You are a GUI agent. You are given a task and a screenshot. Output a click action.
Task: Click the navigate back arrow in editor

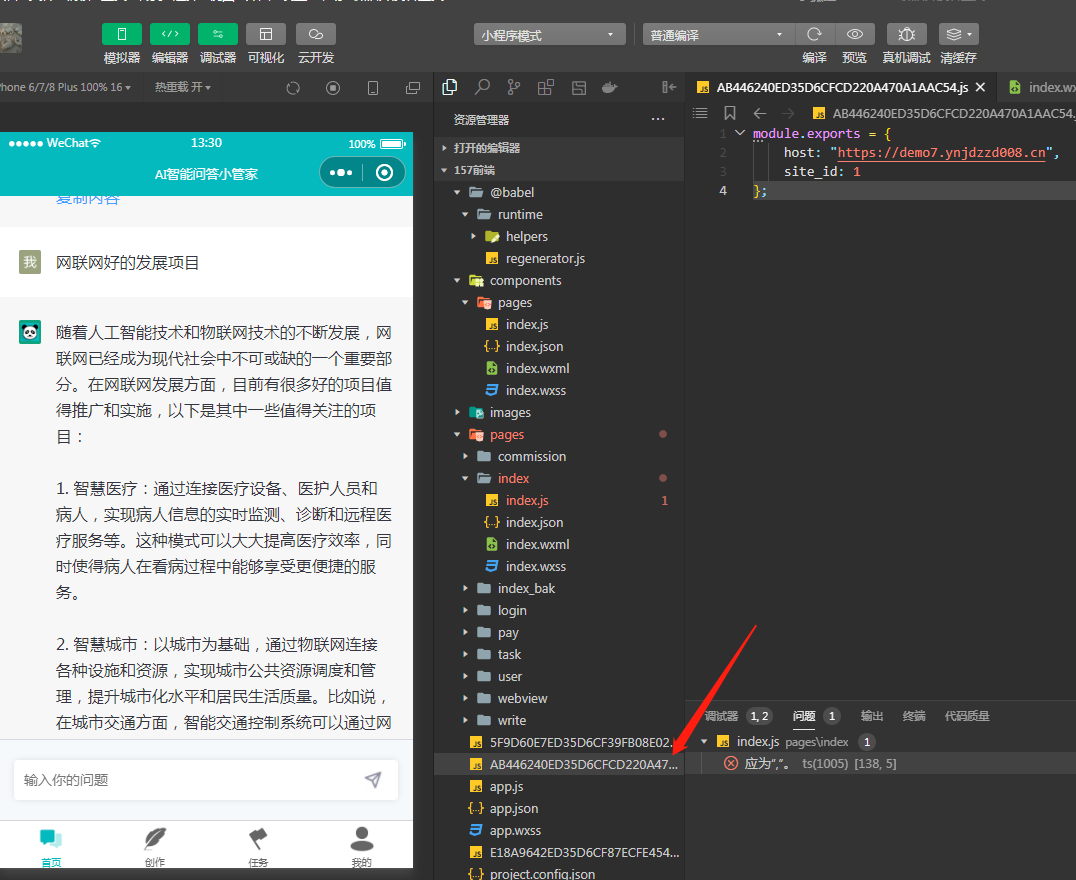point(760,113)
